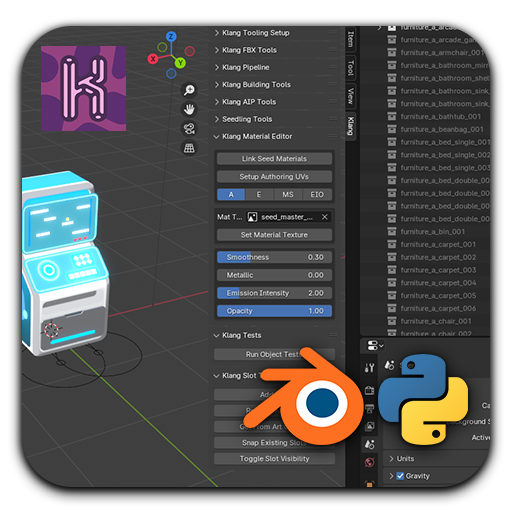Click the red X axis gizmo ball
512x512 pixels.
pyautogui.click(x=153, y=59)
